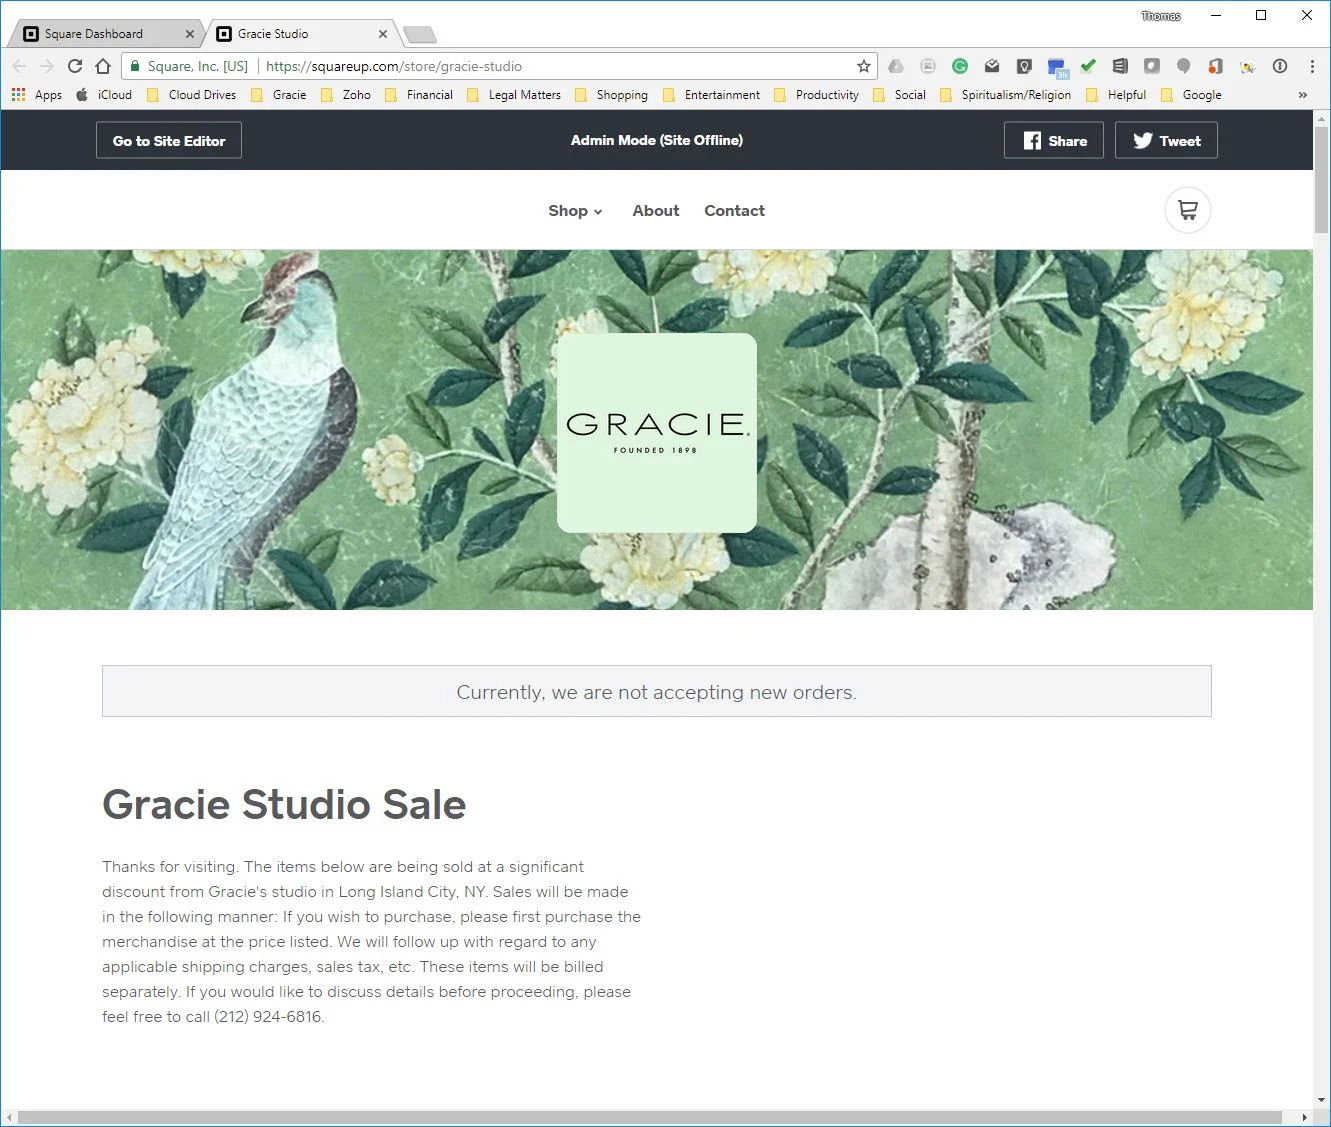Go to the About page
This screenshot has width=1331, height=1127.
(x=656, y=211)
